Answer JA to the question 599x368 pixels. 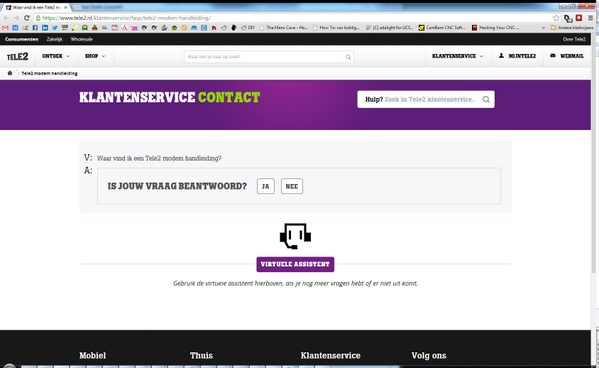(266, 186)
